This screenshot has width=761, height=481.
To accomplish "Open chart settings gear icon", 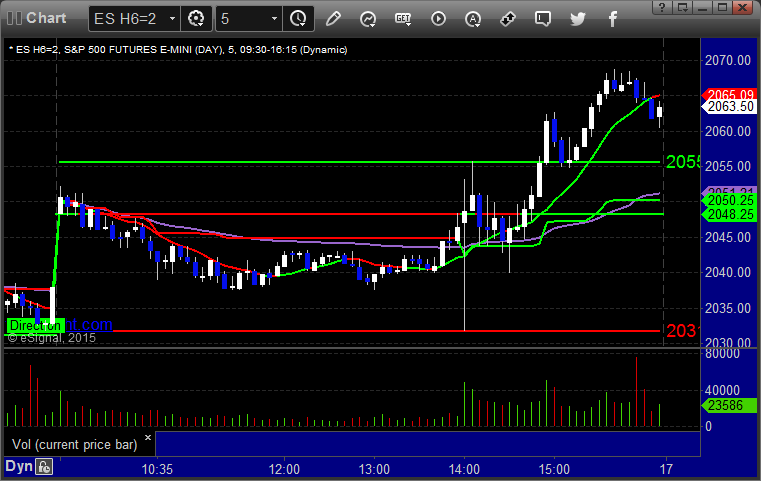I will [x=196, y=19].
